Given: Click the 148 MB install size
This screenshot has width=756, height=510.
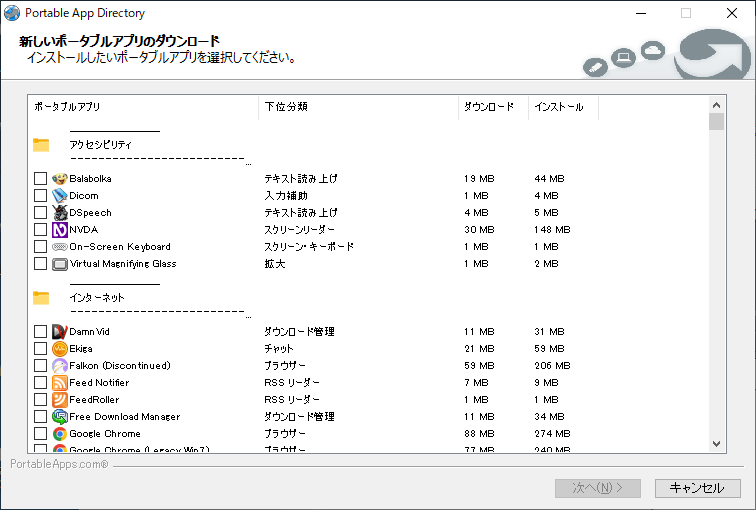Looking at the screenshot, I should point(552,229).
